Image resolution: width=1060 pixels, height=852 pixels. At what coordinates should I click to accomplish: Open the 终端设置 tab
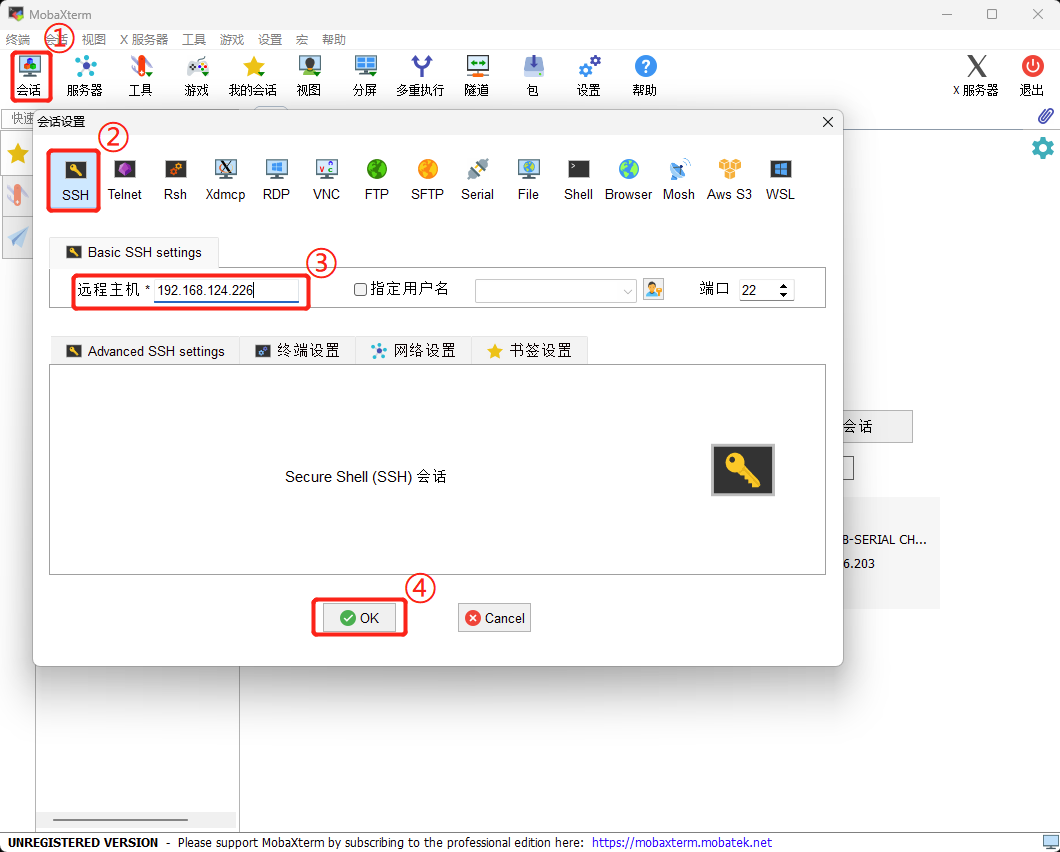[x=297, y=351]
